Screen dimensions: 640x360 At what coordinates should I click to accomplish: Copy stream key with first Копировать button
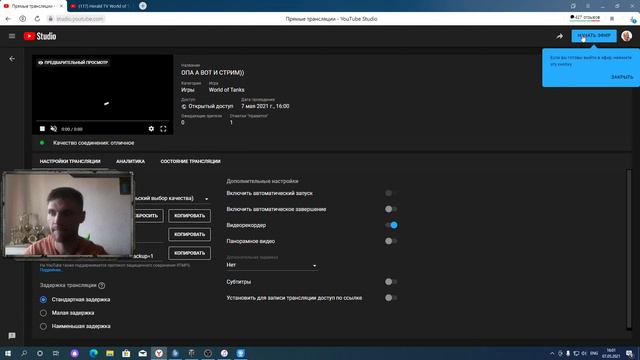(189, 216)
